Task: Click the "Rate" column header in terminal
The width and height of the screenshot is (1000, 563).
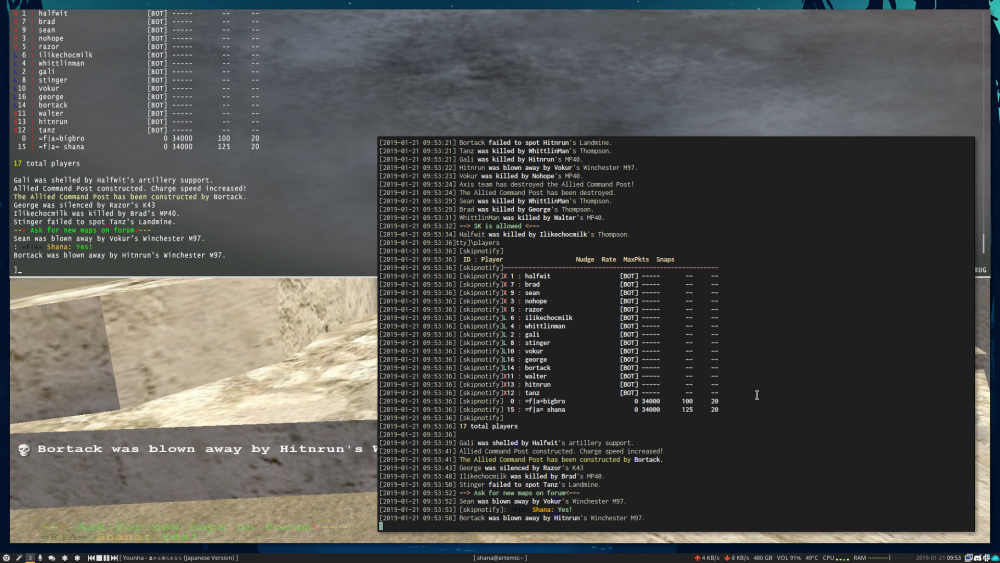Action: point(608,260)
